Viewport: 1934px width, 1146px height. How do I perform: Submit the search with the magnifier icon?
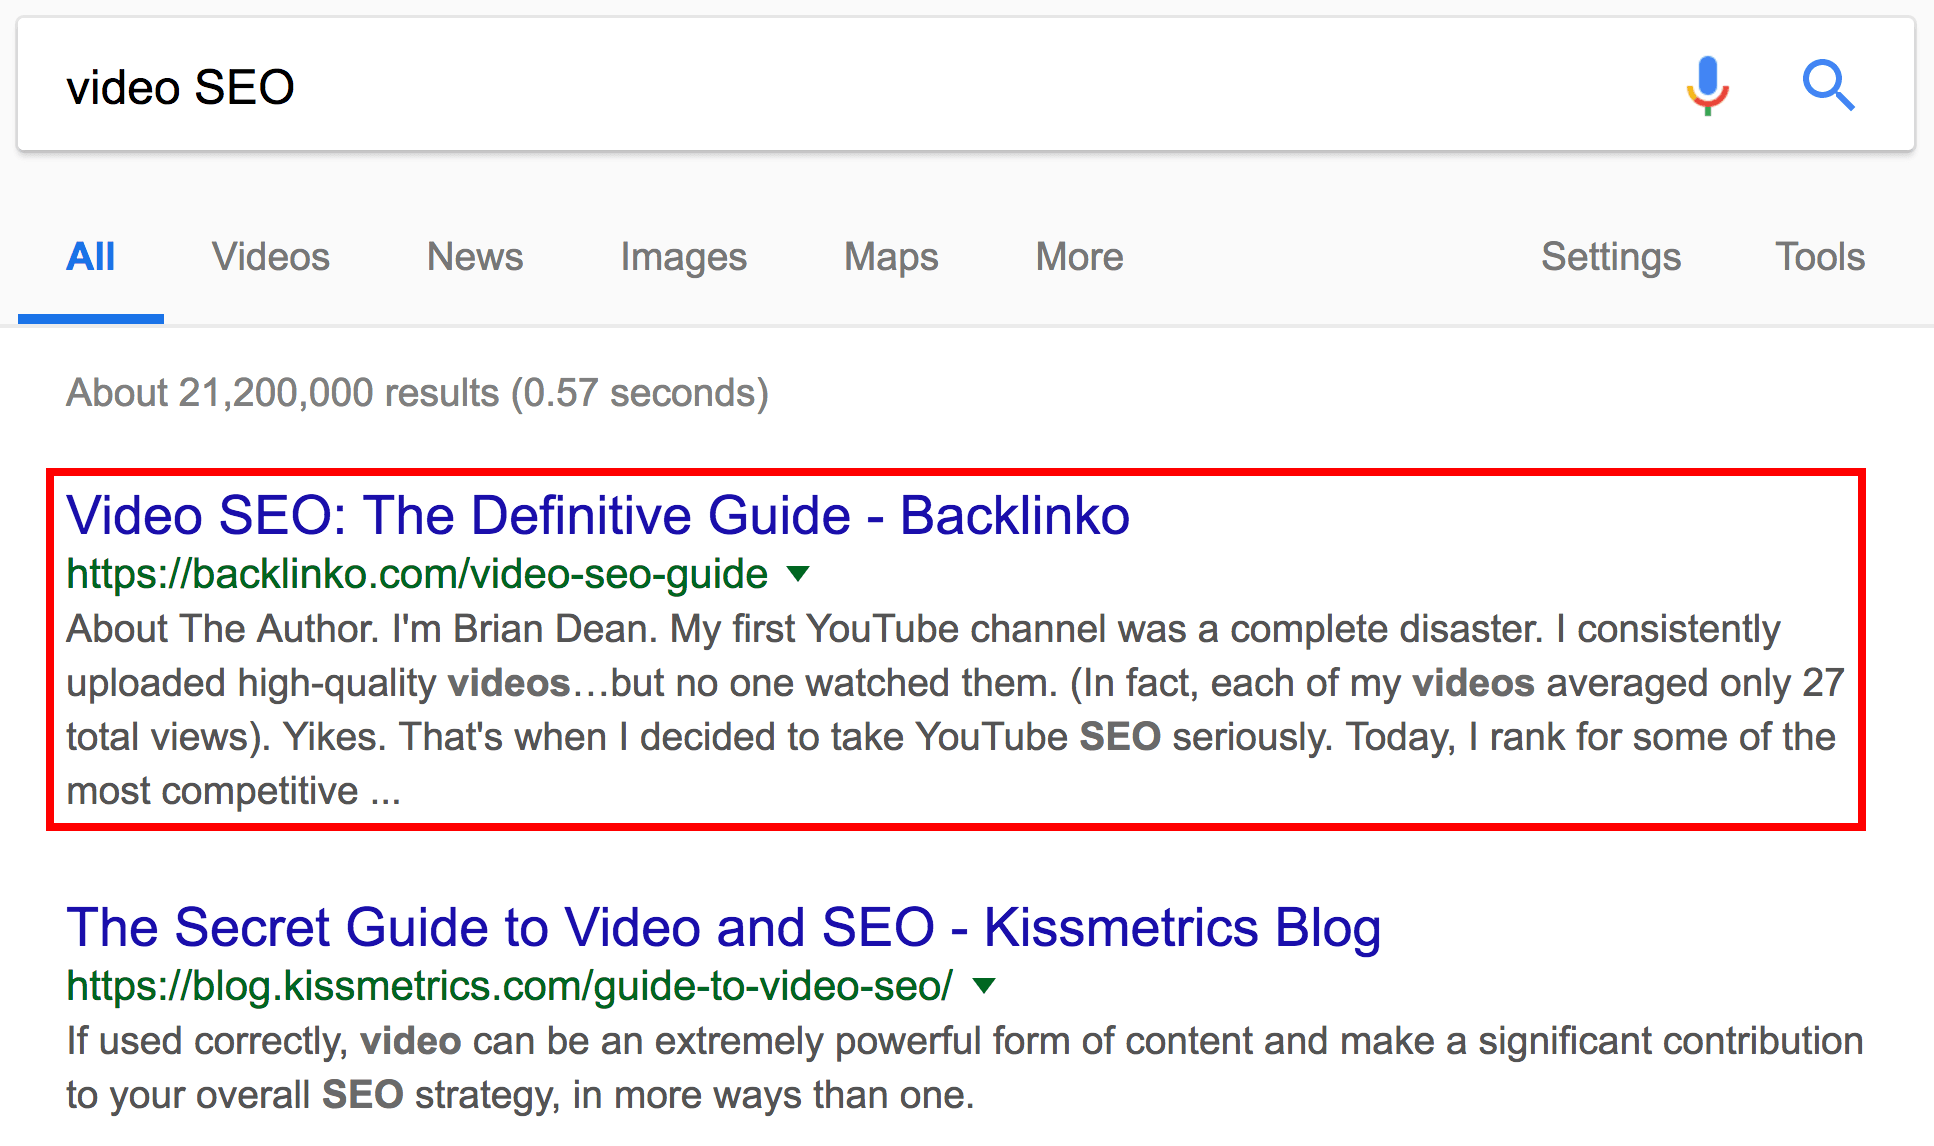pyautogui.click(x=1828, y=86)
